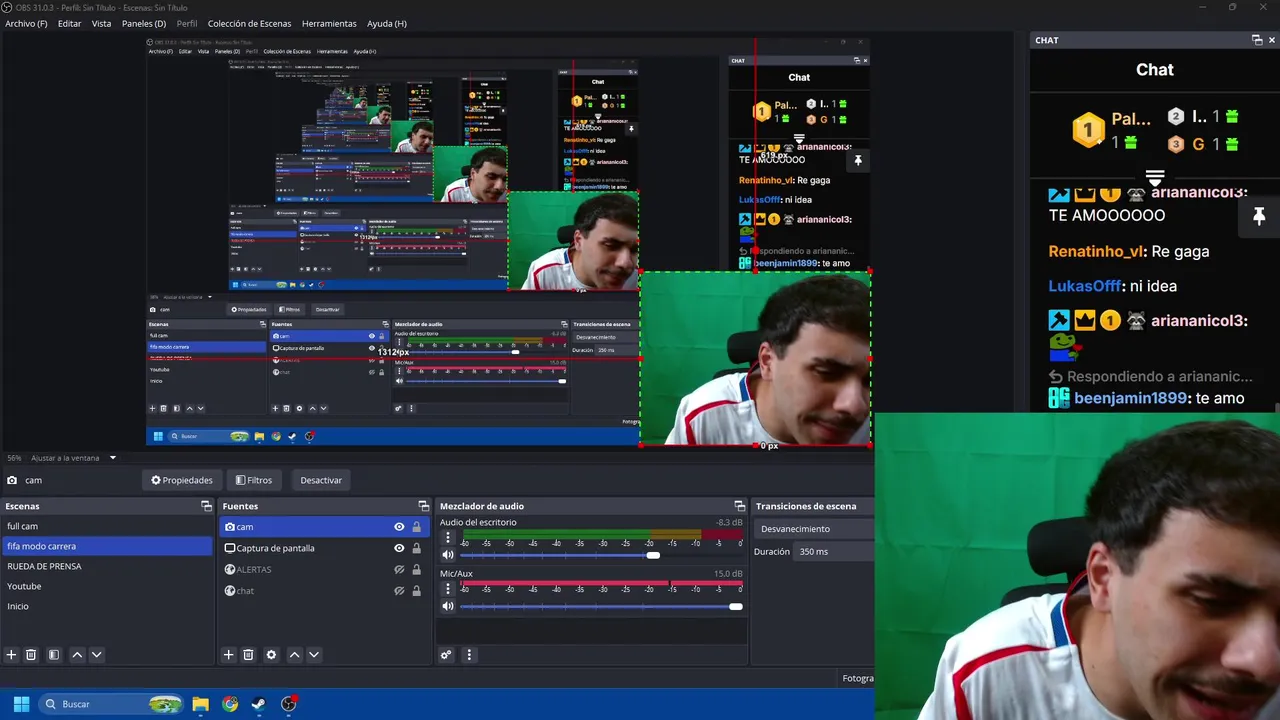Open the Vista menu
The width and height of the screenshot is (1280, 720).
pyautogui.click(x=102, y=23)
